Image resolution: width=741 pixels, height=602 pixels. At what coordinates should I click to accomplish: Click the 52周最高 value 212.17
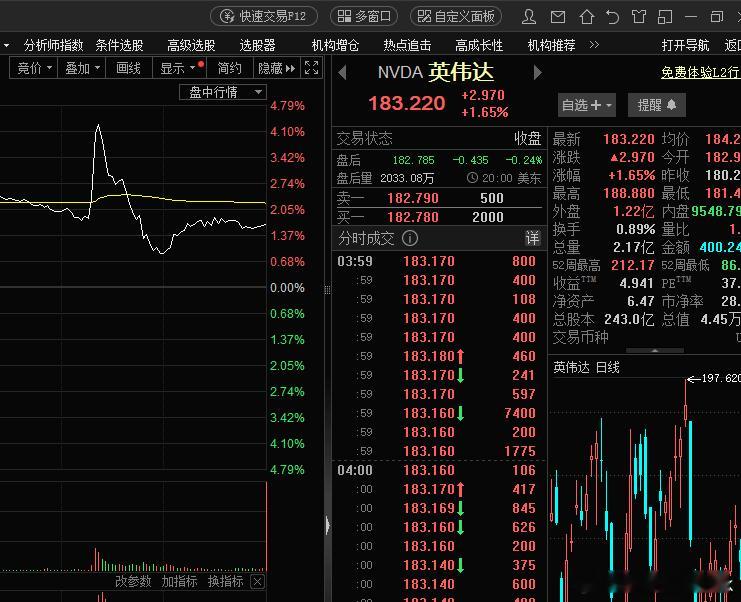[x=633, y=265]
